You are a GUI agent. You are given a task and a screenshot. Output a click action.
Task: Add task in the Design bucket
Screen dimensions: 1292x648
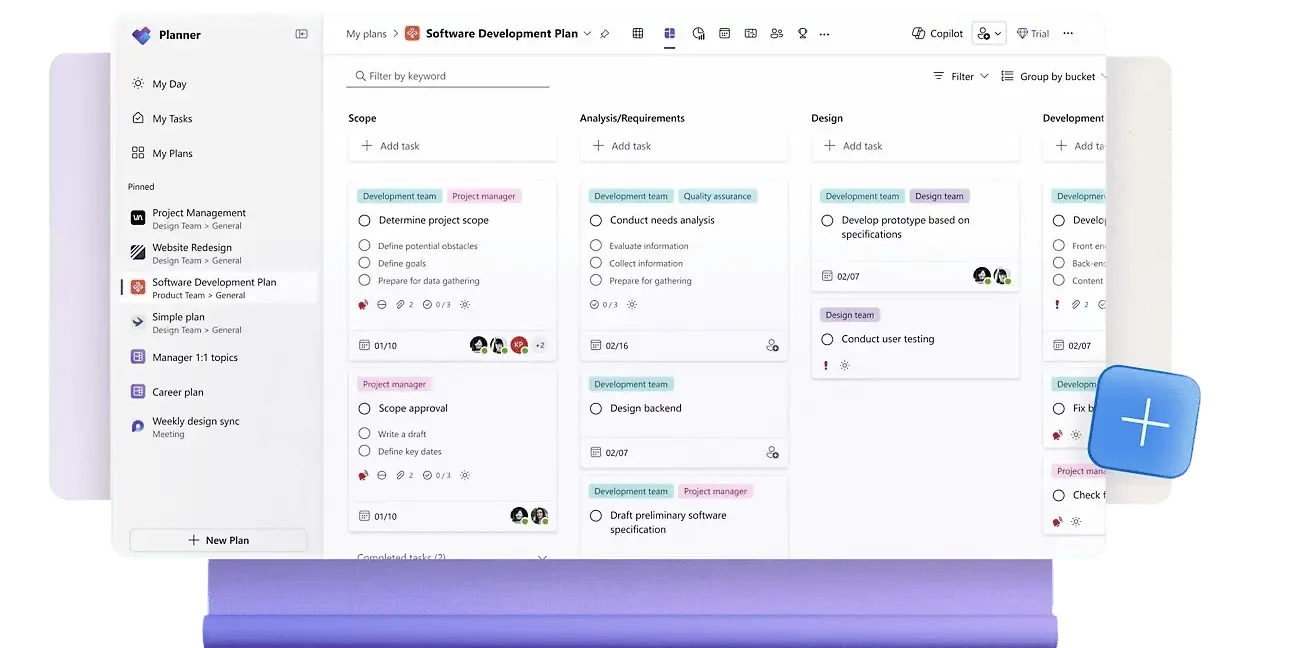(915, 146)
